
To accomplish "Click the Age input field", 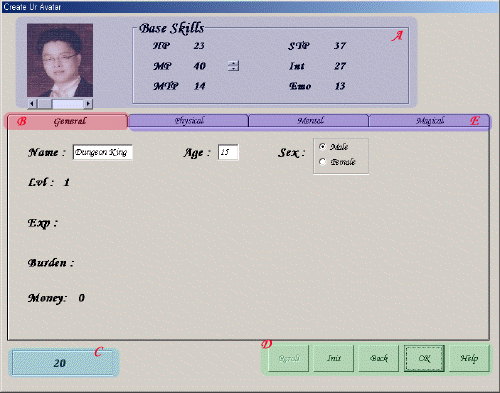I will point(228,152).
